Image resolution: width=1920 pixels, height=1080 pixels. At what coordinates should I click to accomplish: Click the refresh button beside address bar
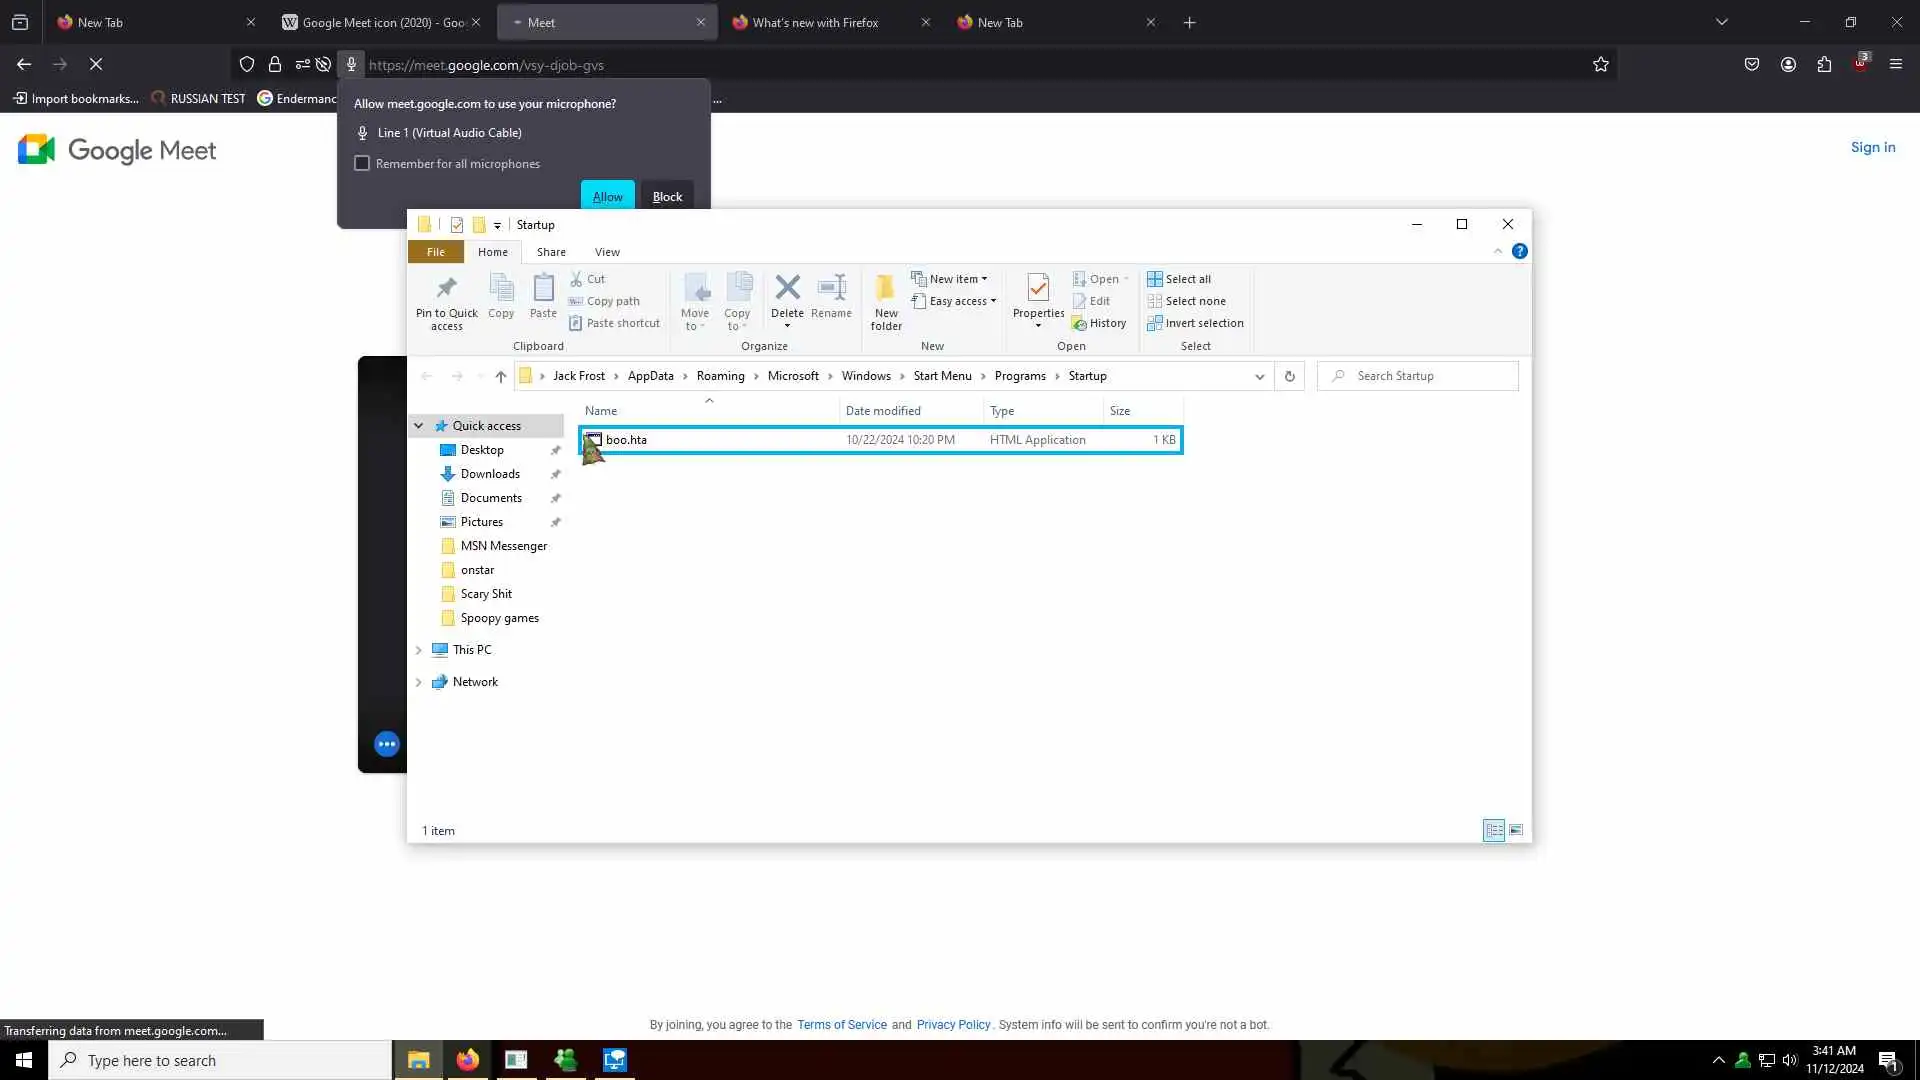pyautogui.click(x=1289, y=376)
